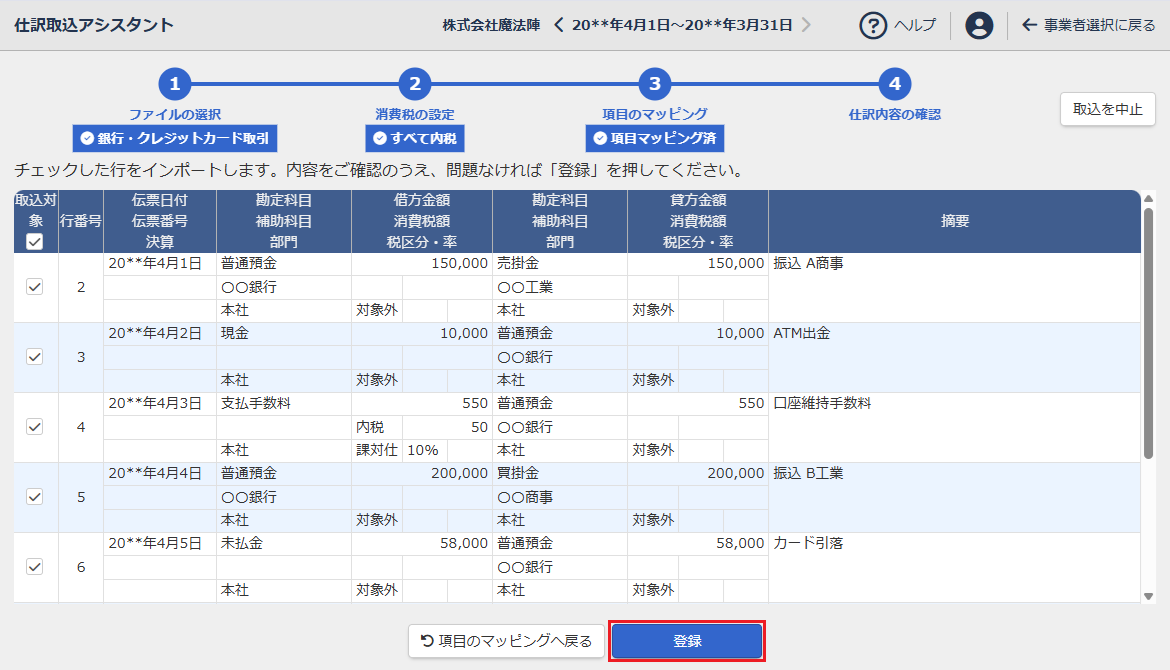Click the 銀行・クレジットカード取引 step badge
Image resolution: width=1170 pixels, height=670 pixels.
(x=174, y=138)
